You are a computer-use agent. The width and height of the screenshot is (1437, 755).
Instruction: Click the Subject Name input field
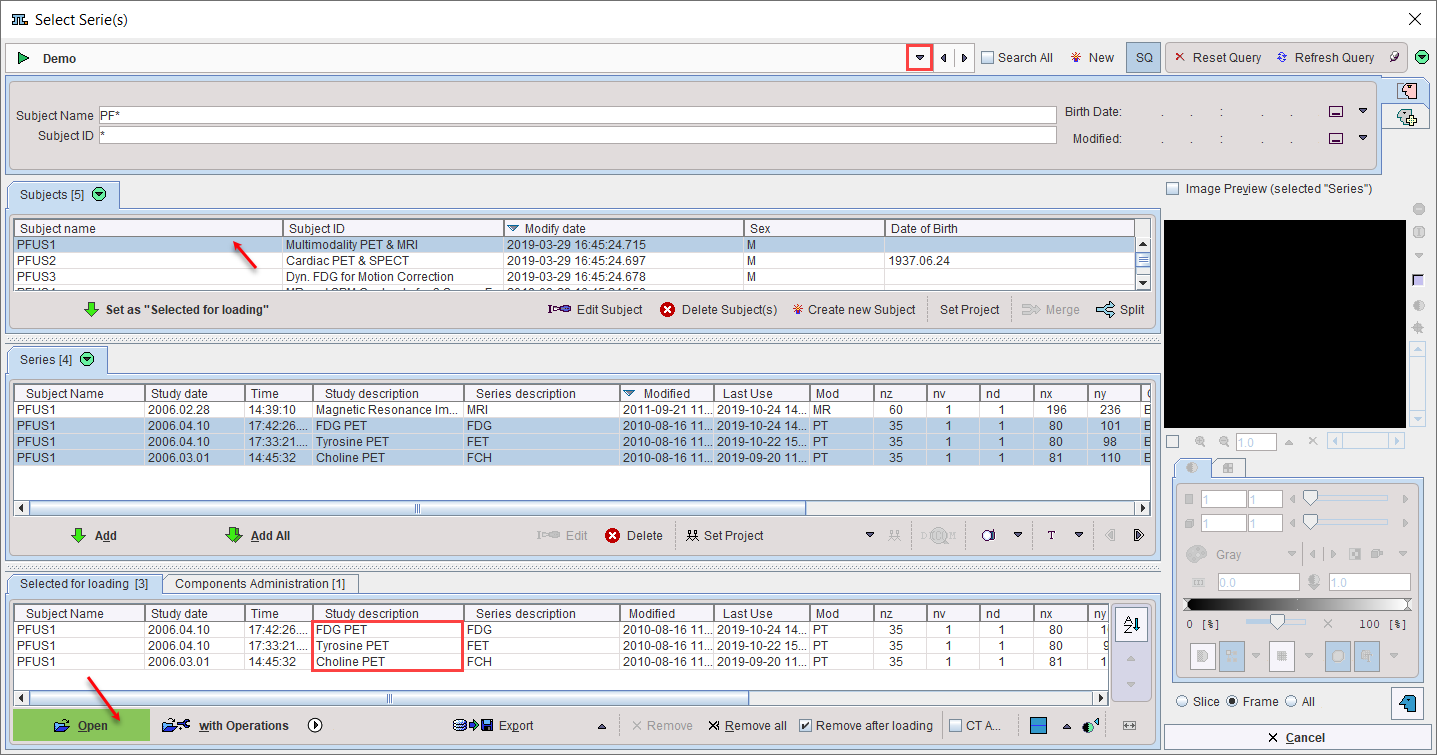577,115
